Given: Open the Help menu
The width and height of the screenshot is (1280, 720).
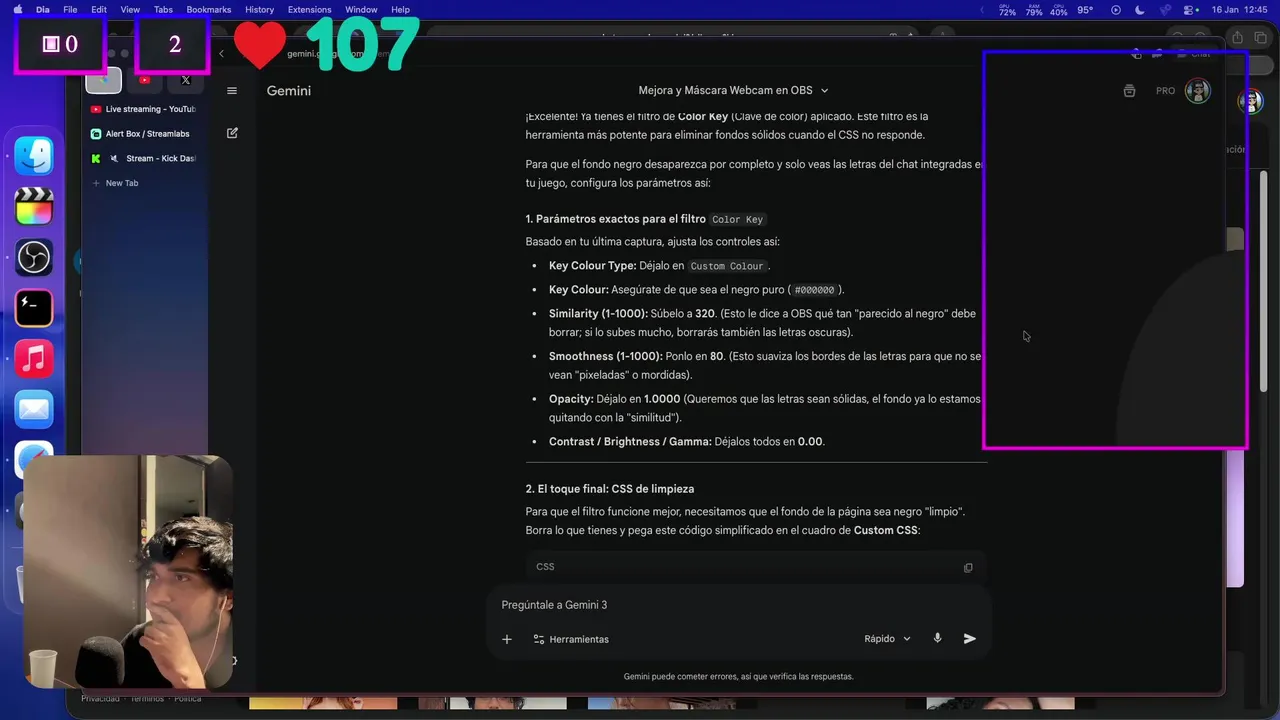Looking at the screenshot, I should pos(400,9).
